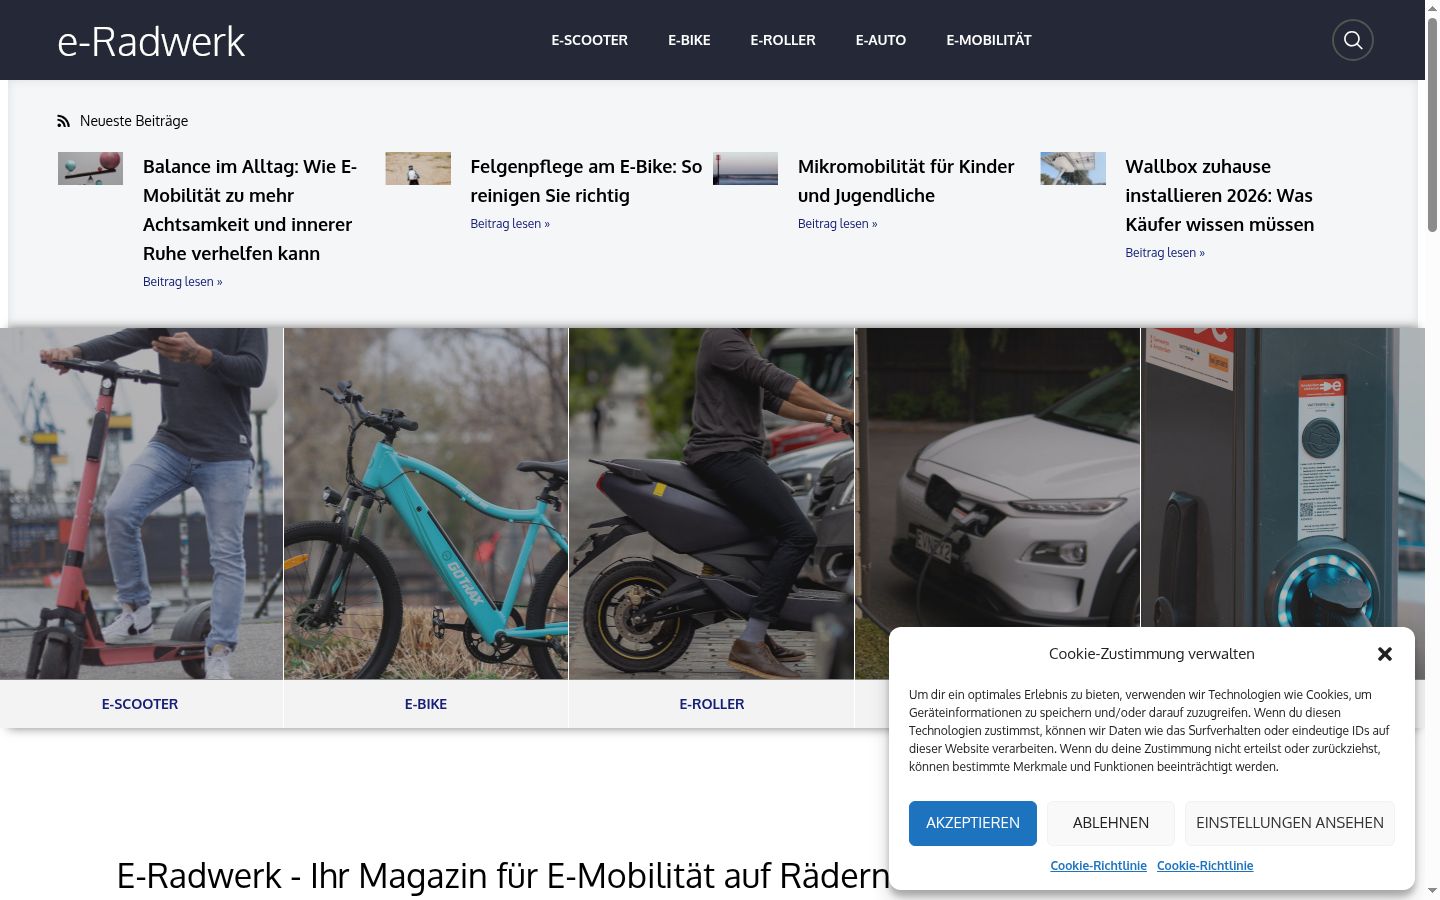Select the Felgenpflege am E-Bike post thumbnail

pos(418,168)
